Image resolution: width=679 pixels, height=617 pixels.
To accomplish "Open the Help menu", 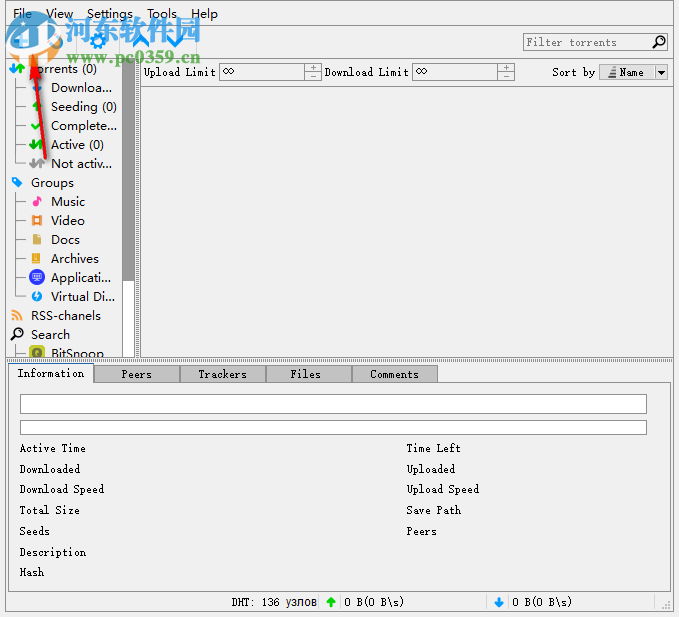I will [204, 14].
